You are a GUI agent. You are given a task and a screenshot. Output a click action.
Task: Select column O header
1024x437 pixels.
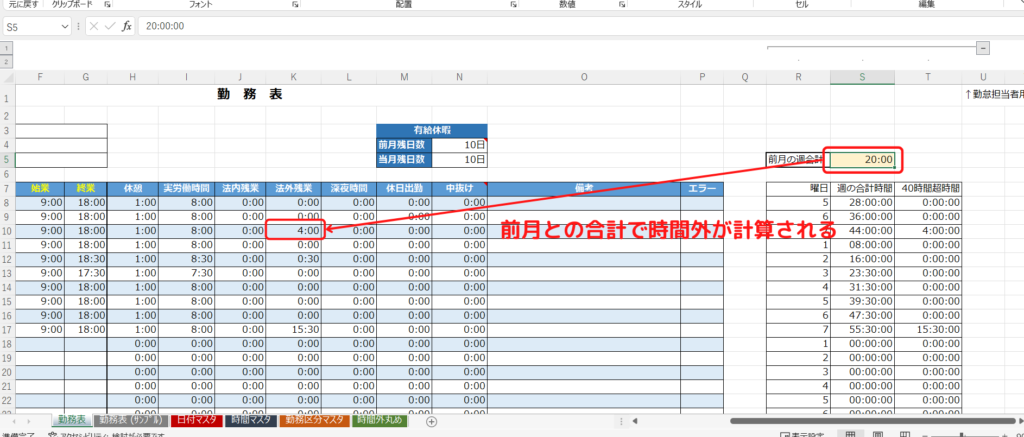point(584,77)
